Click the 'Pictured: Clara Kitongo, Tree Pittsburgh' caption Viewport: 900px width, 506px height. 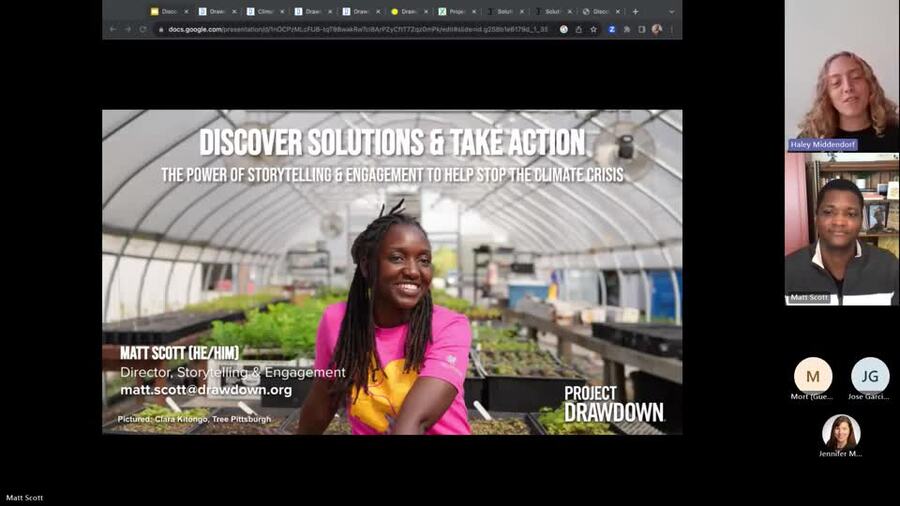click(194, 419)
